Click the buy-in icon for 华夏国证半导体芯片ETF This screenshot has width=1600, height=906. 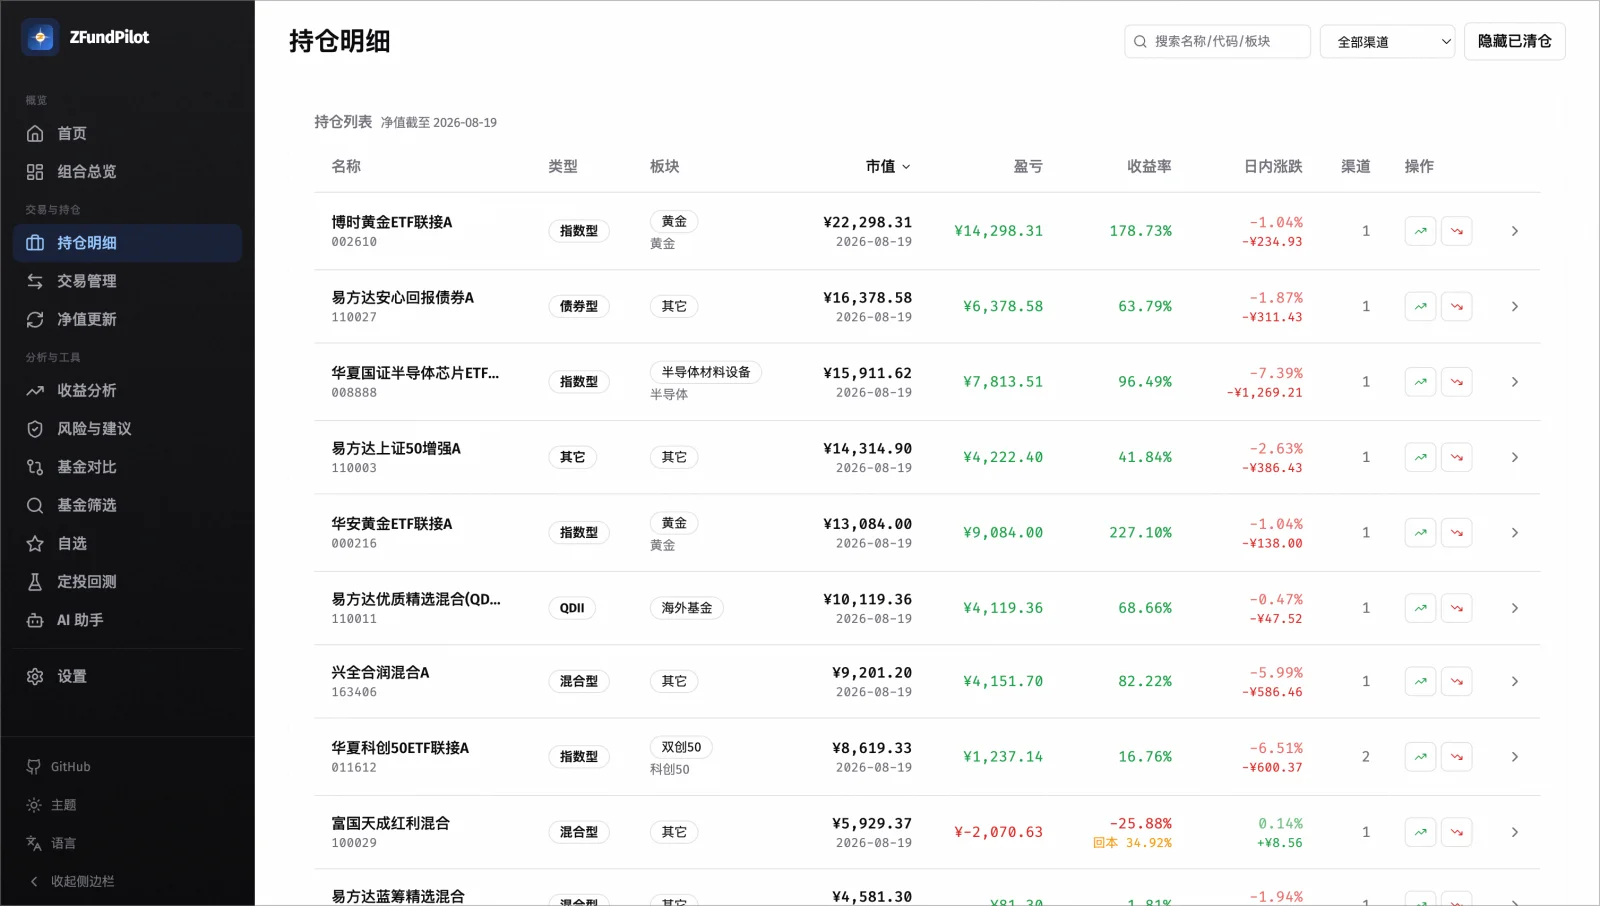point(1420,382)
